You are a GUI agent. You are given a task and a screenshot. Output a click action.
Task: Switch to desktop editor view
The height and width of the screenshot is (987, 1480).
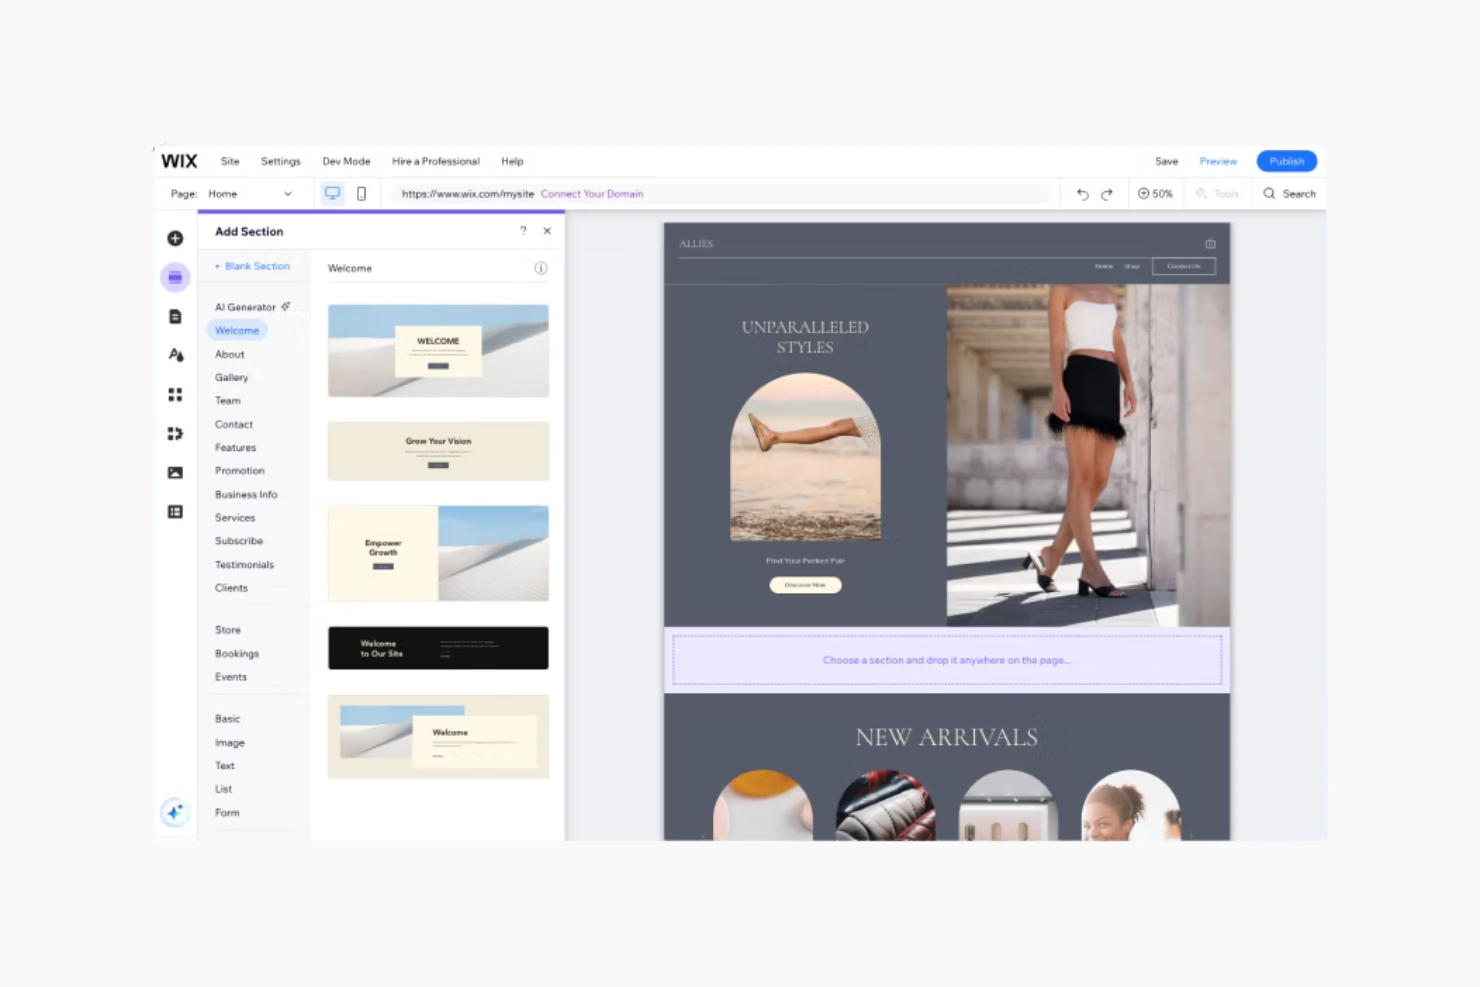pyautogui.click(x=331, y=193)
